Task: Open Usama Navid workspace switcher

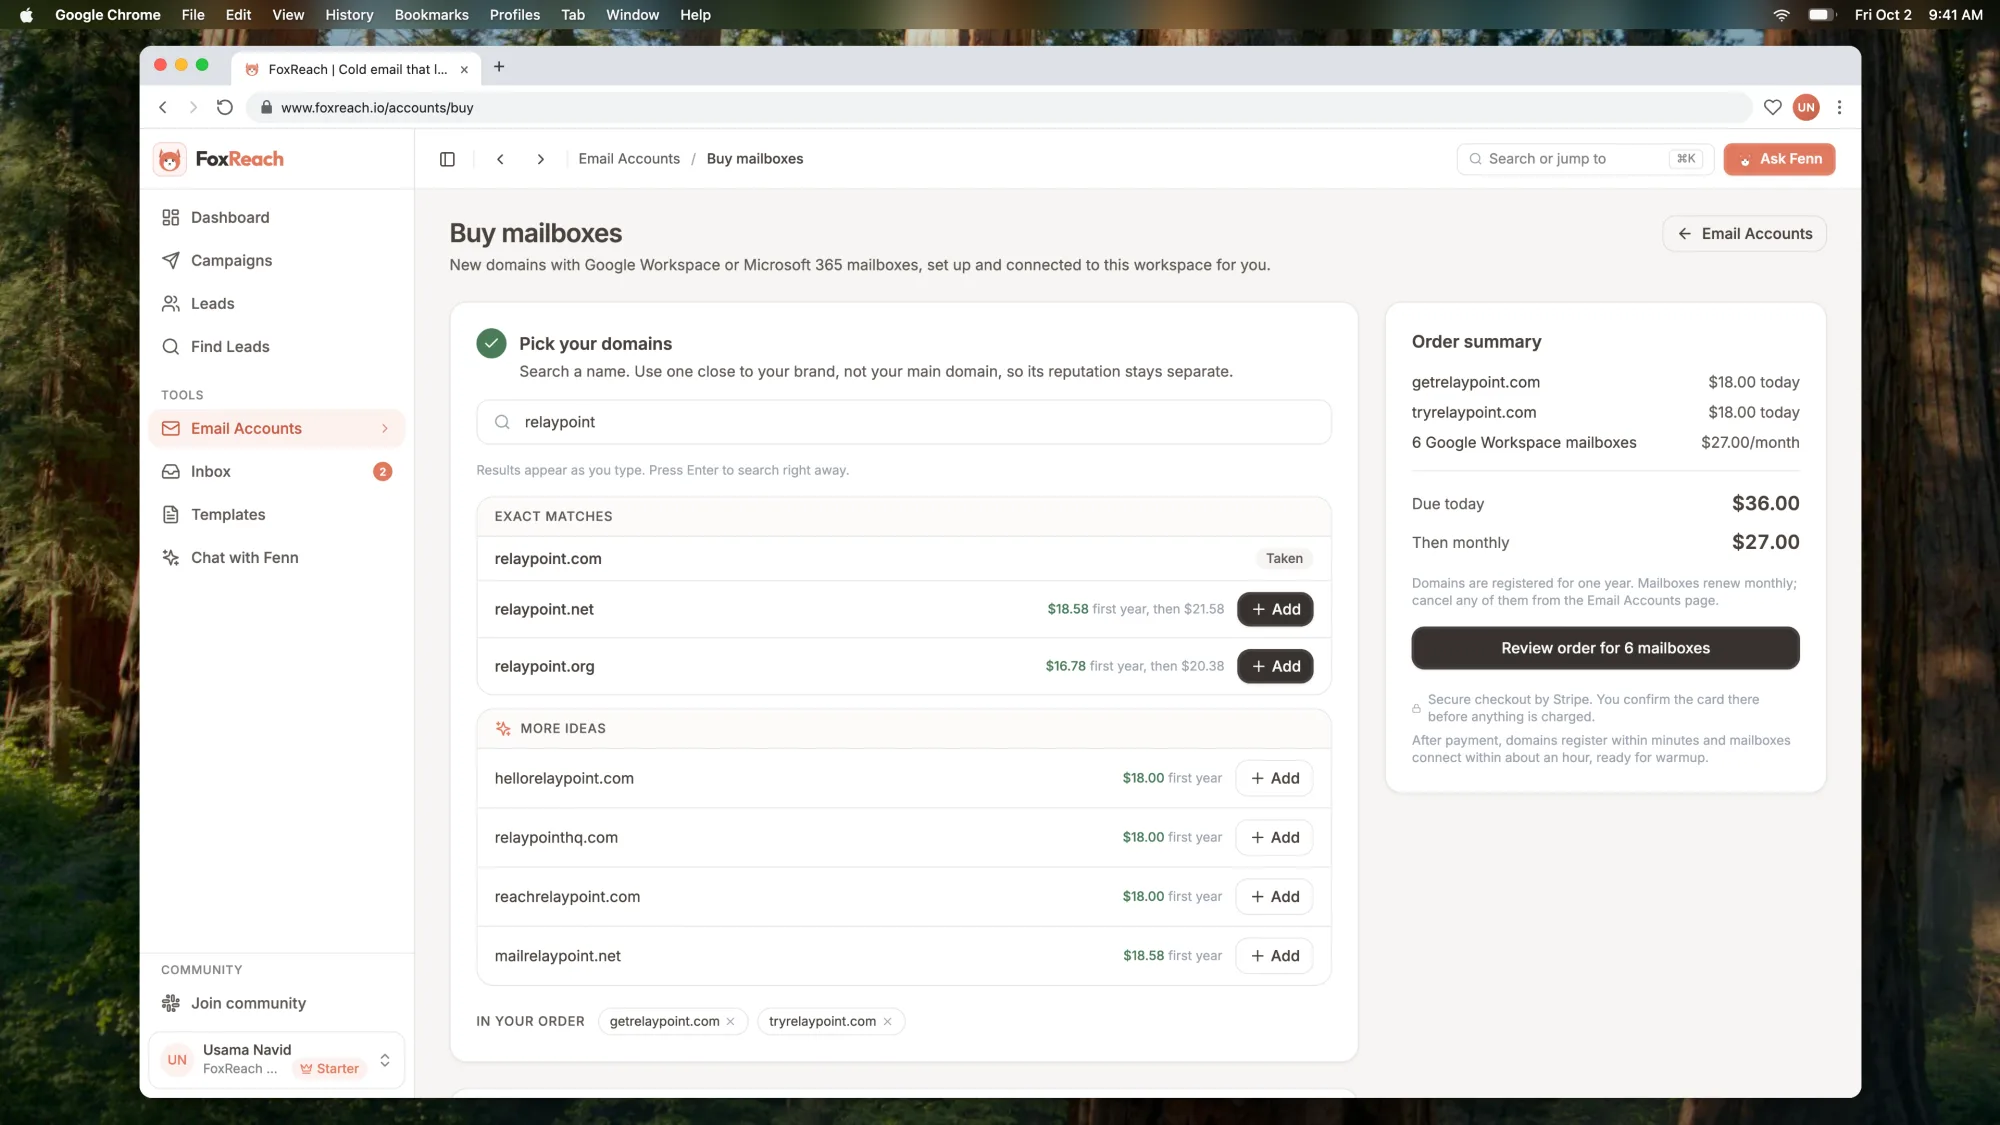Action: (277, 1059)
